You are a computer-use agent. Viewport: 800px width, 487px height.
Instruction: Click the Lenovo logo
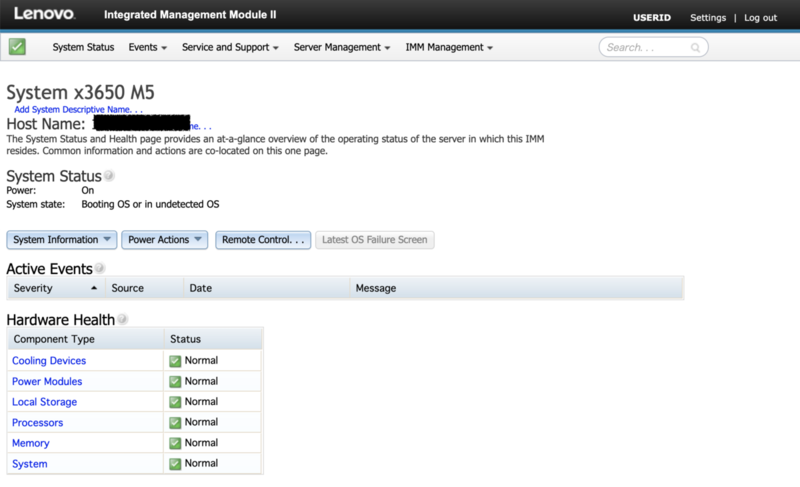click(44, 14)
